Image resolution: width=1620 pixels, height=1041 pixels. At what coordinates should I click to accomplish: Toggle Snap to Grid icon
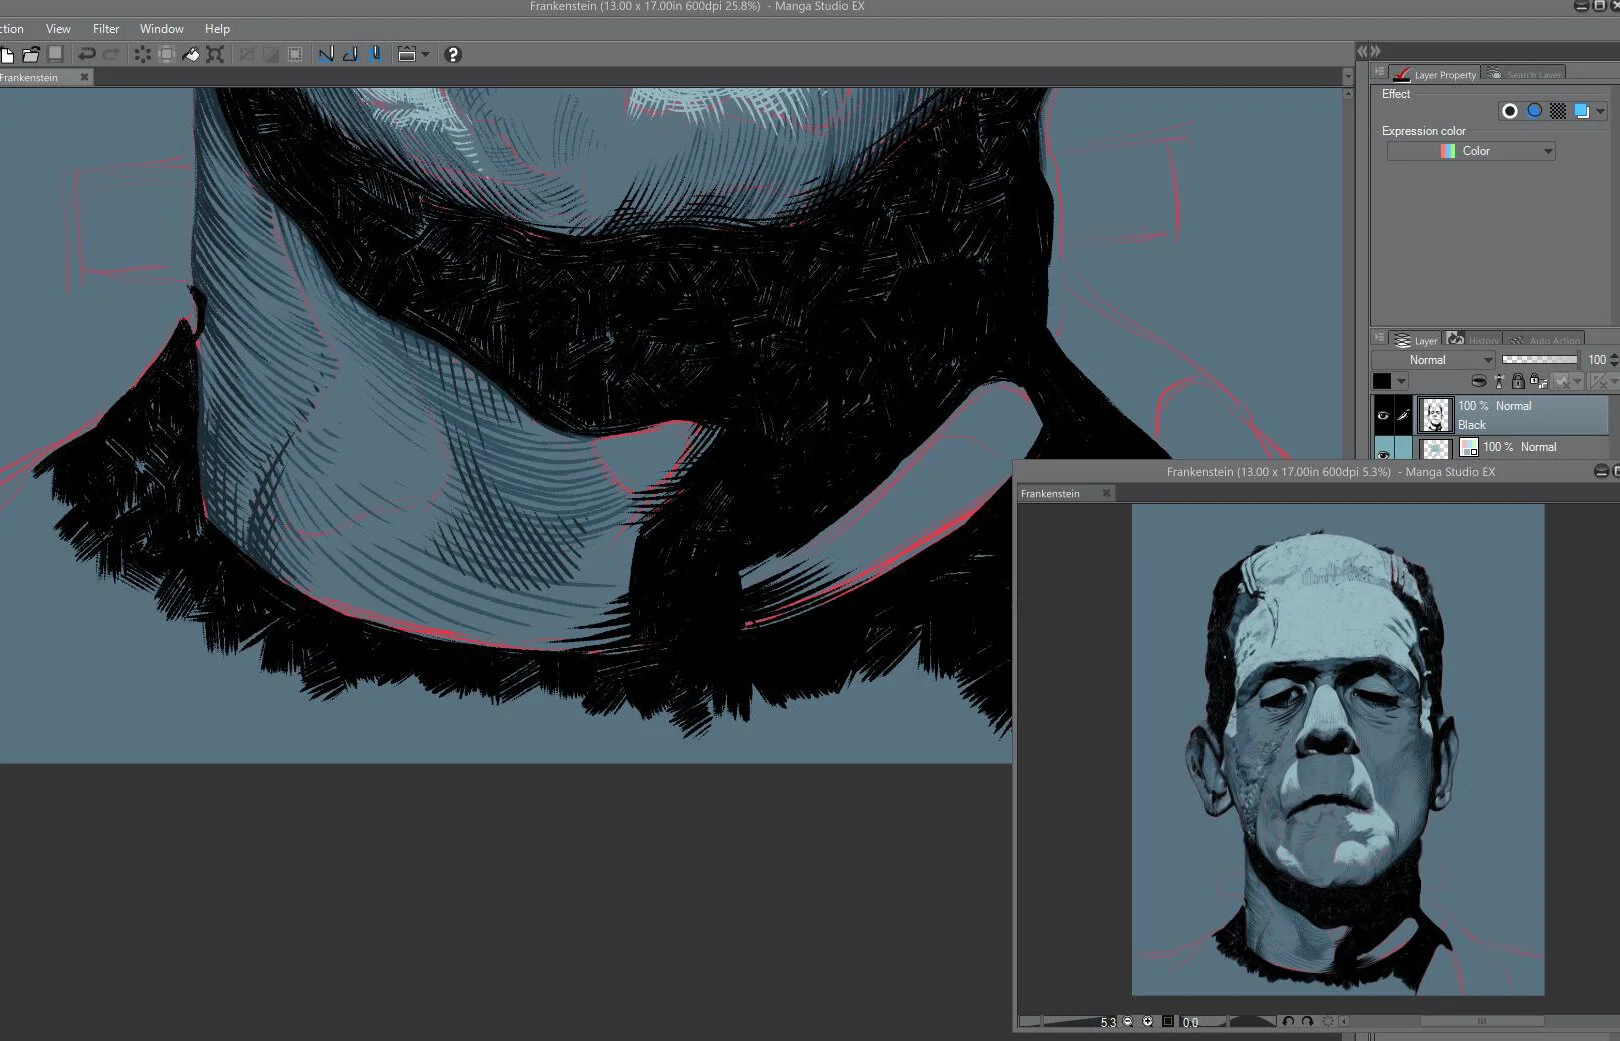tap(375, 54)
